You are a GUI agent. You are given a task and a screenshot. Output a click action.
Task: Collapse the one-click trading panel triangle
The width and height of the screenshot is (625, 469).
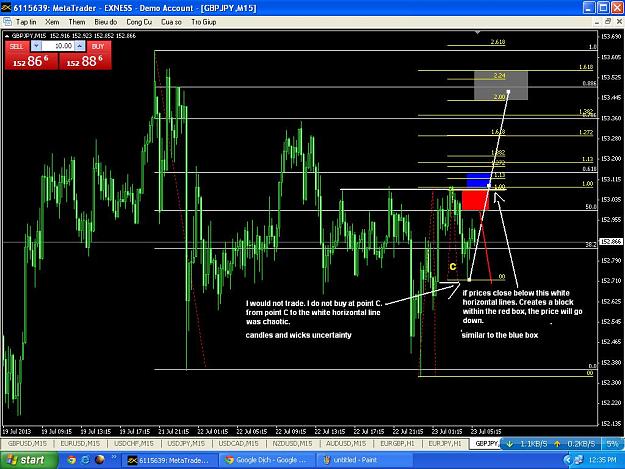[7, 36]
